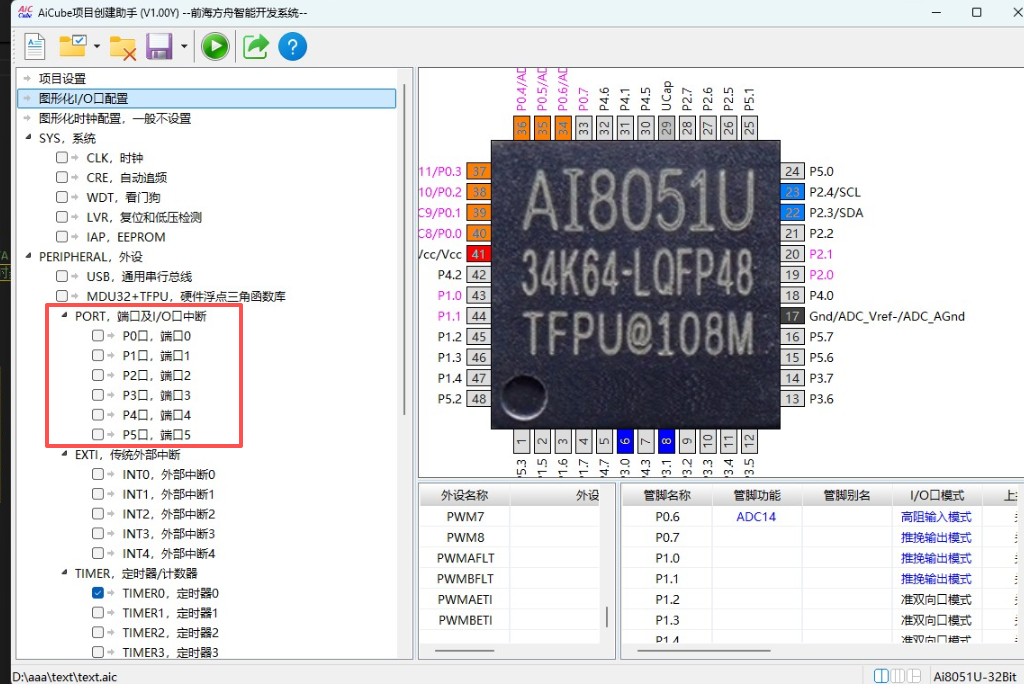Open an existing project
This screenshot has width=1024, height=690.
[x=70, y=46]
